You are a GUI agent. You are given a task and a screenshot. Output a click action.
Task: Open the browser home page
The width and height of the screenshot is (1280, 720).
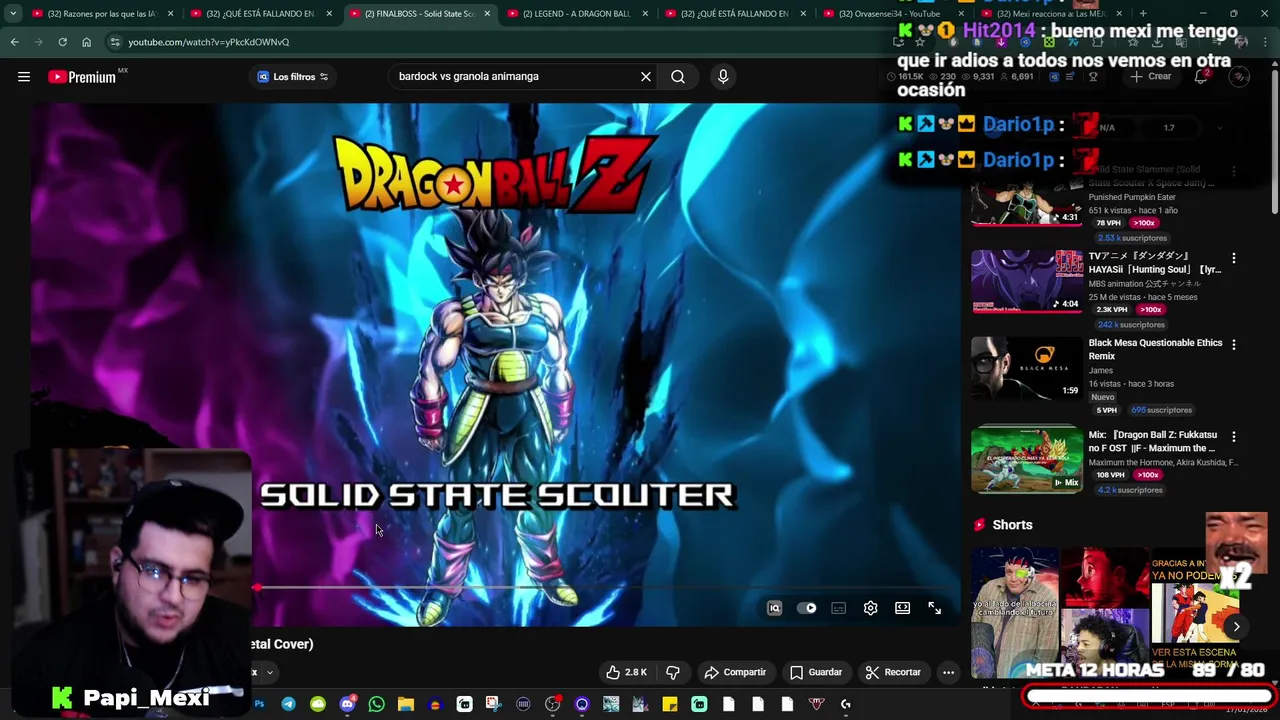pos(86,42)
